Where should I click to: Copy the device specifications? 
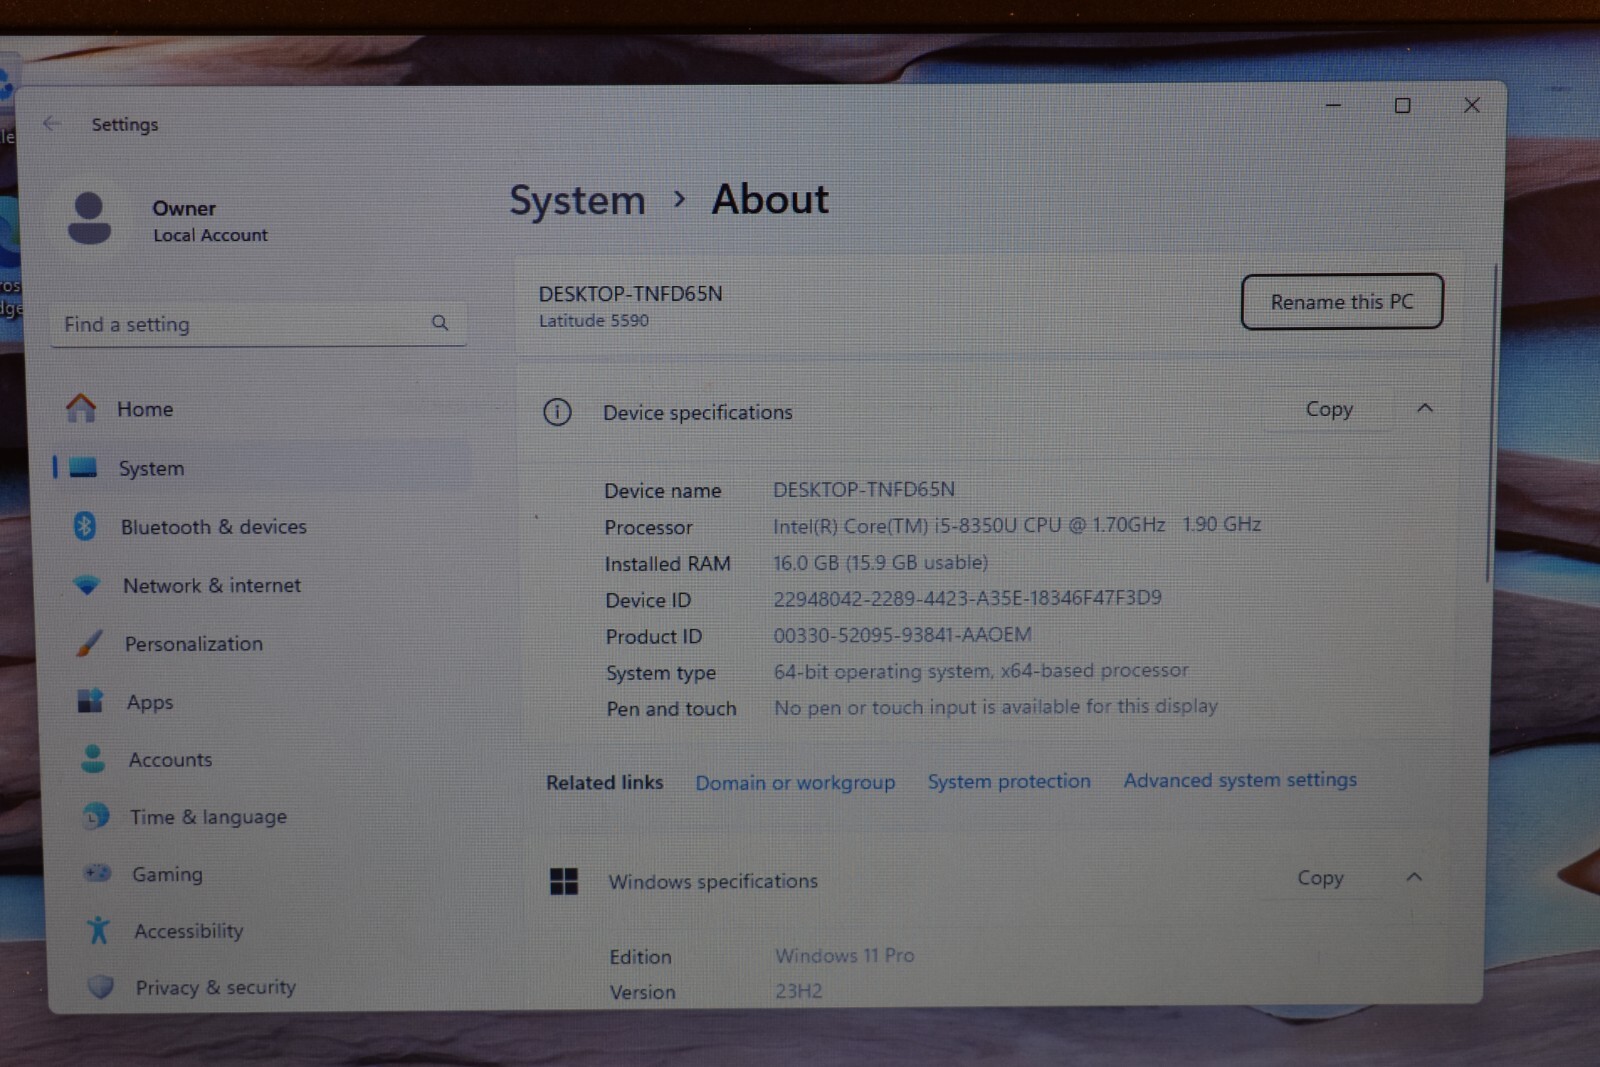click(1329, 409)
